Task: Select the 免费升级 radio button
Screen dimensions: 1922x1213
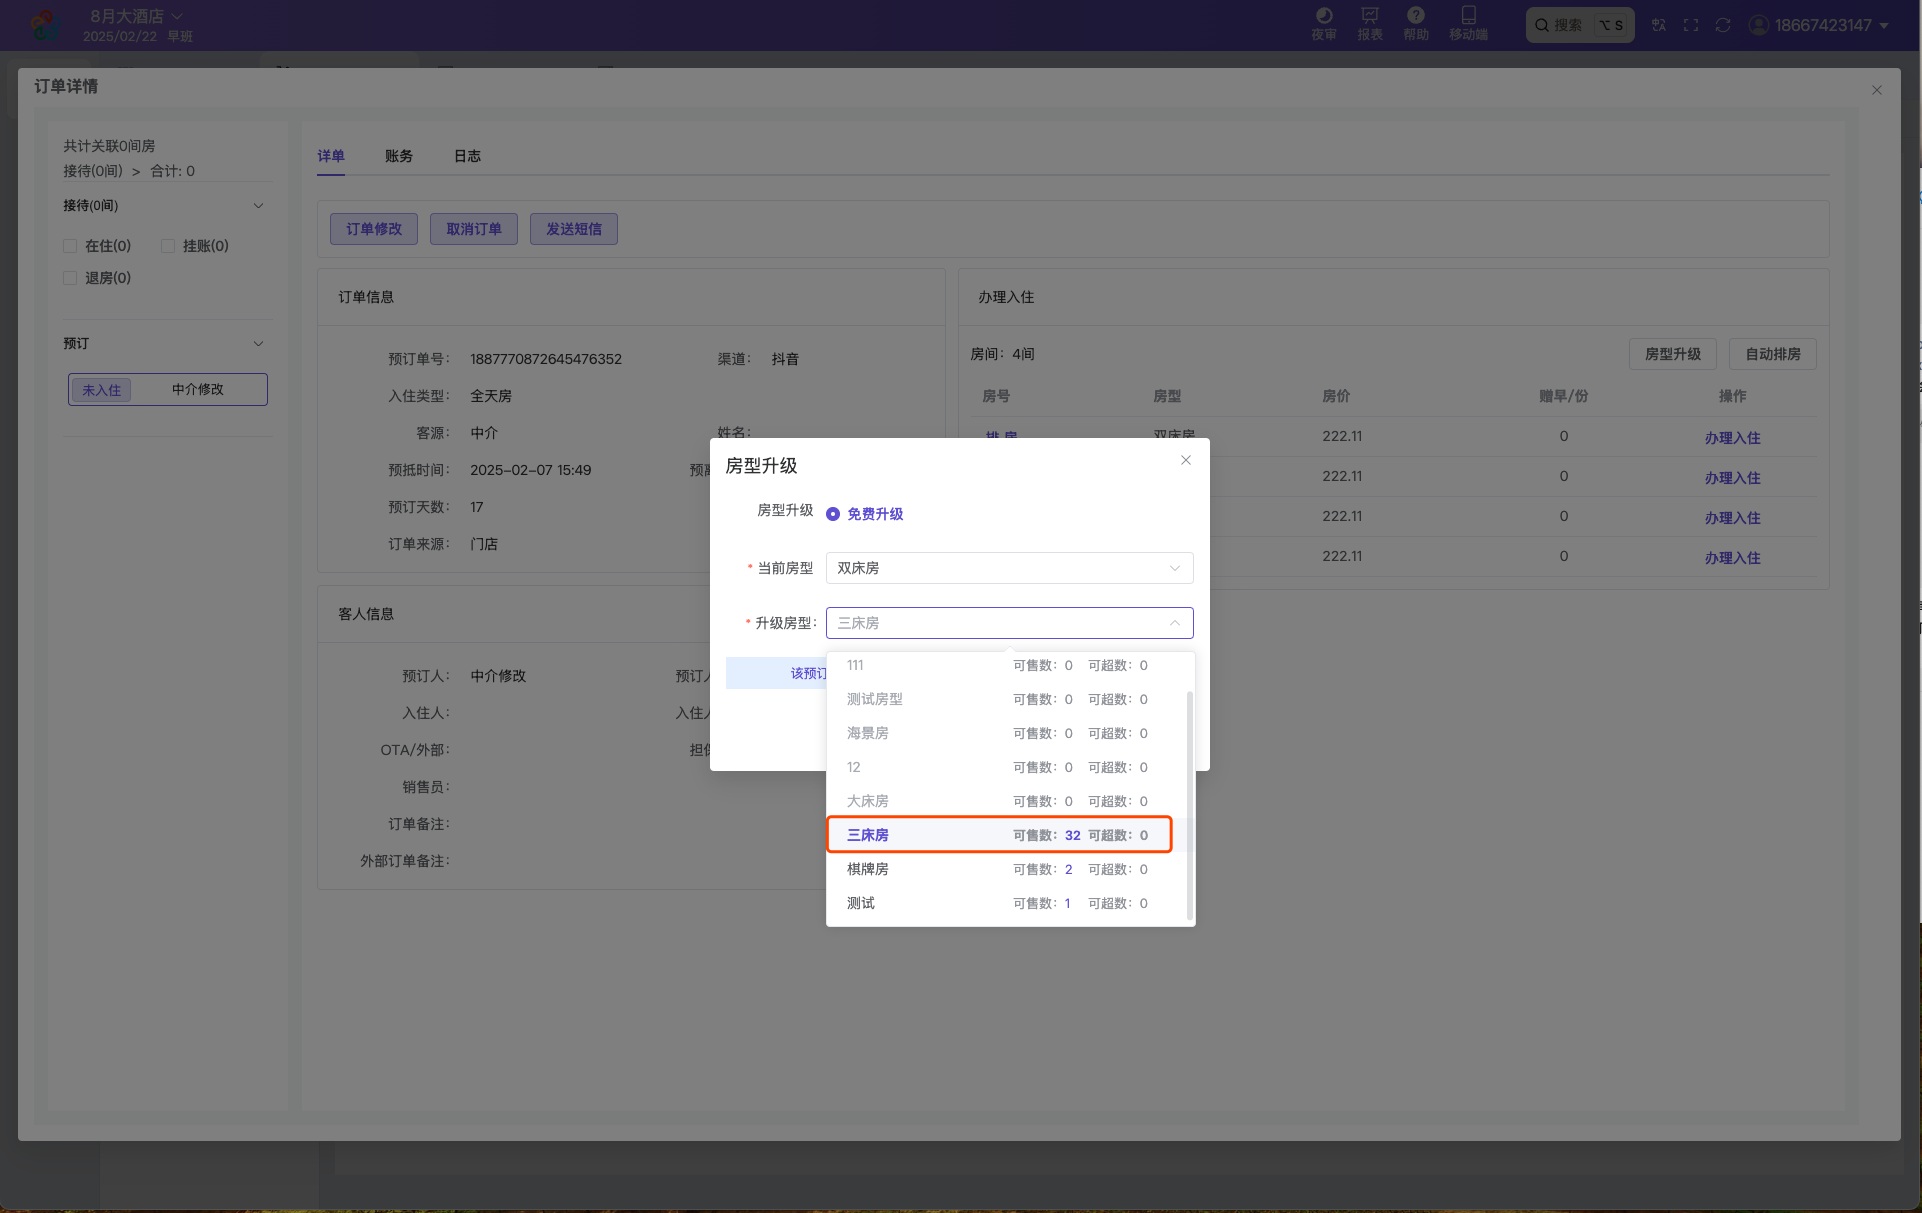Action: 833,514
